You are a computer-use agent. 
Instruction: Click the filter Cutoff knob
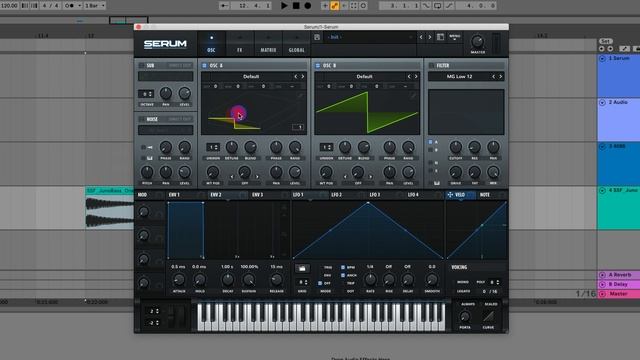pyautogui.click(x=456, y=147)
